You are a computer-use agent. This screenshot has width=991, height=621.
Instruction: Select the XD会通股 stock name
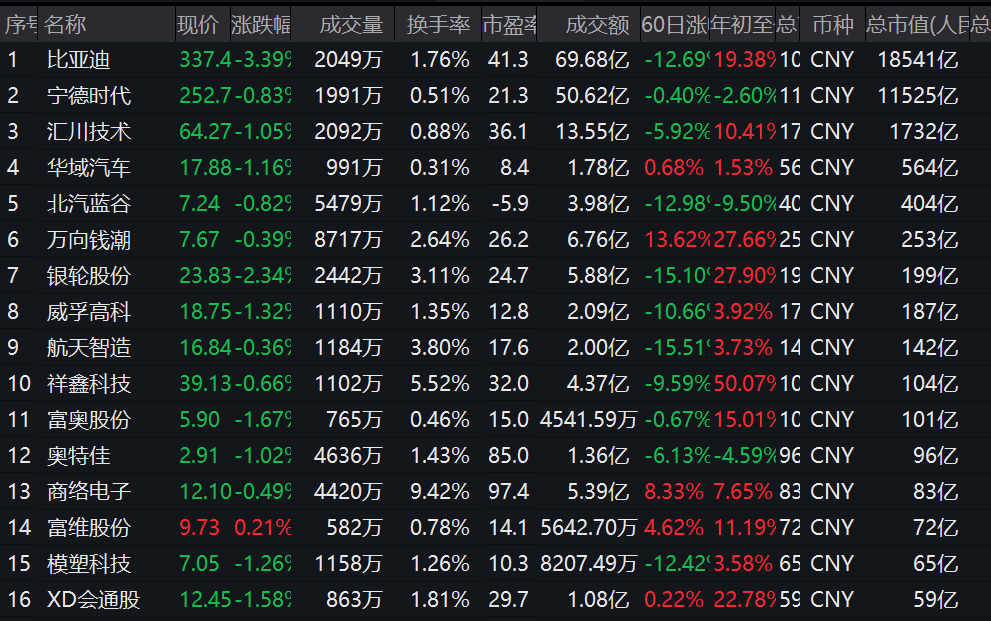tap(94, 600)
